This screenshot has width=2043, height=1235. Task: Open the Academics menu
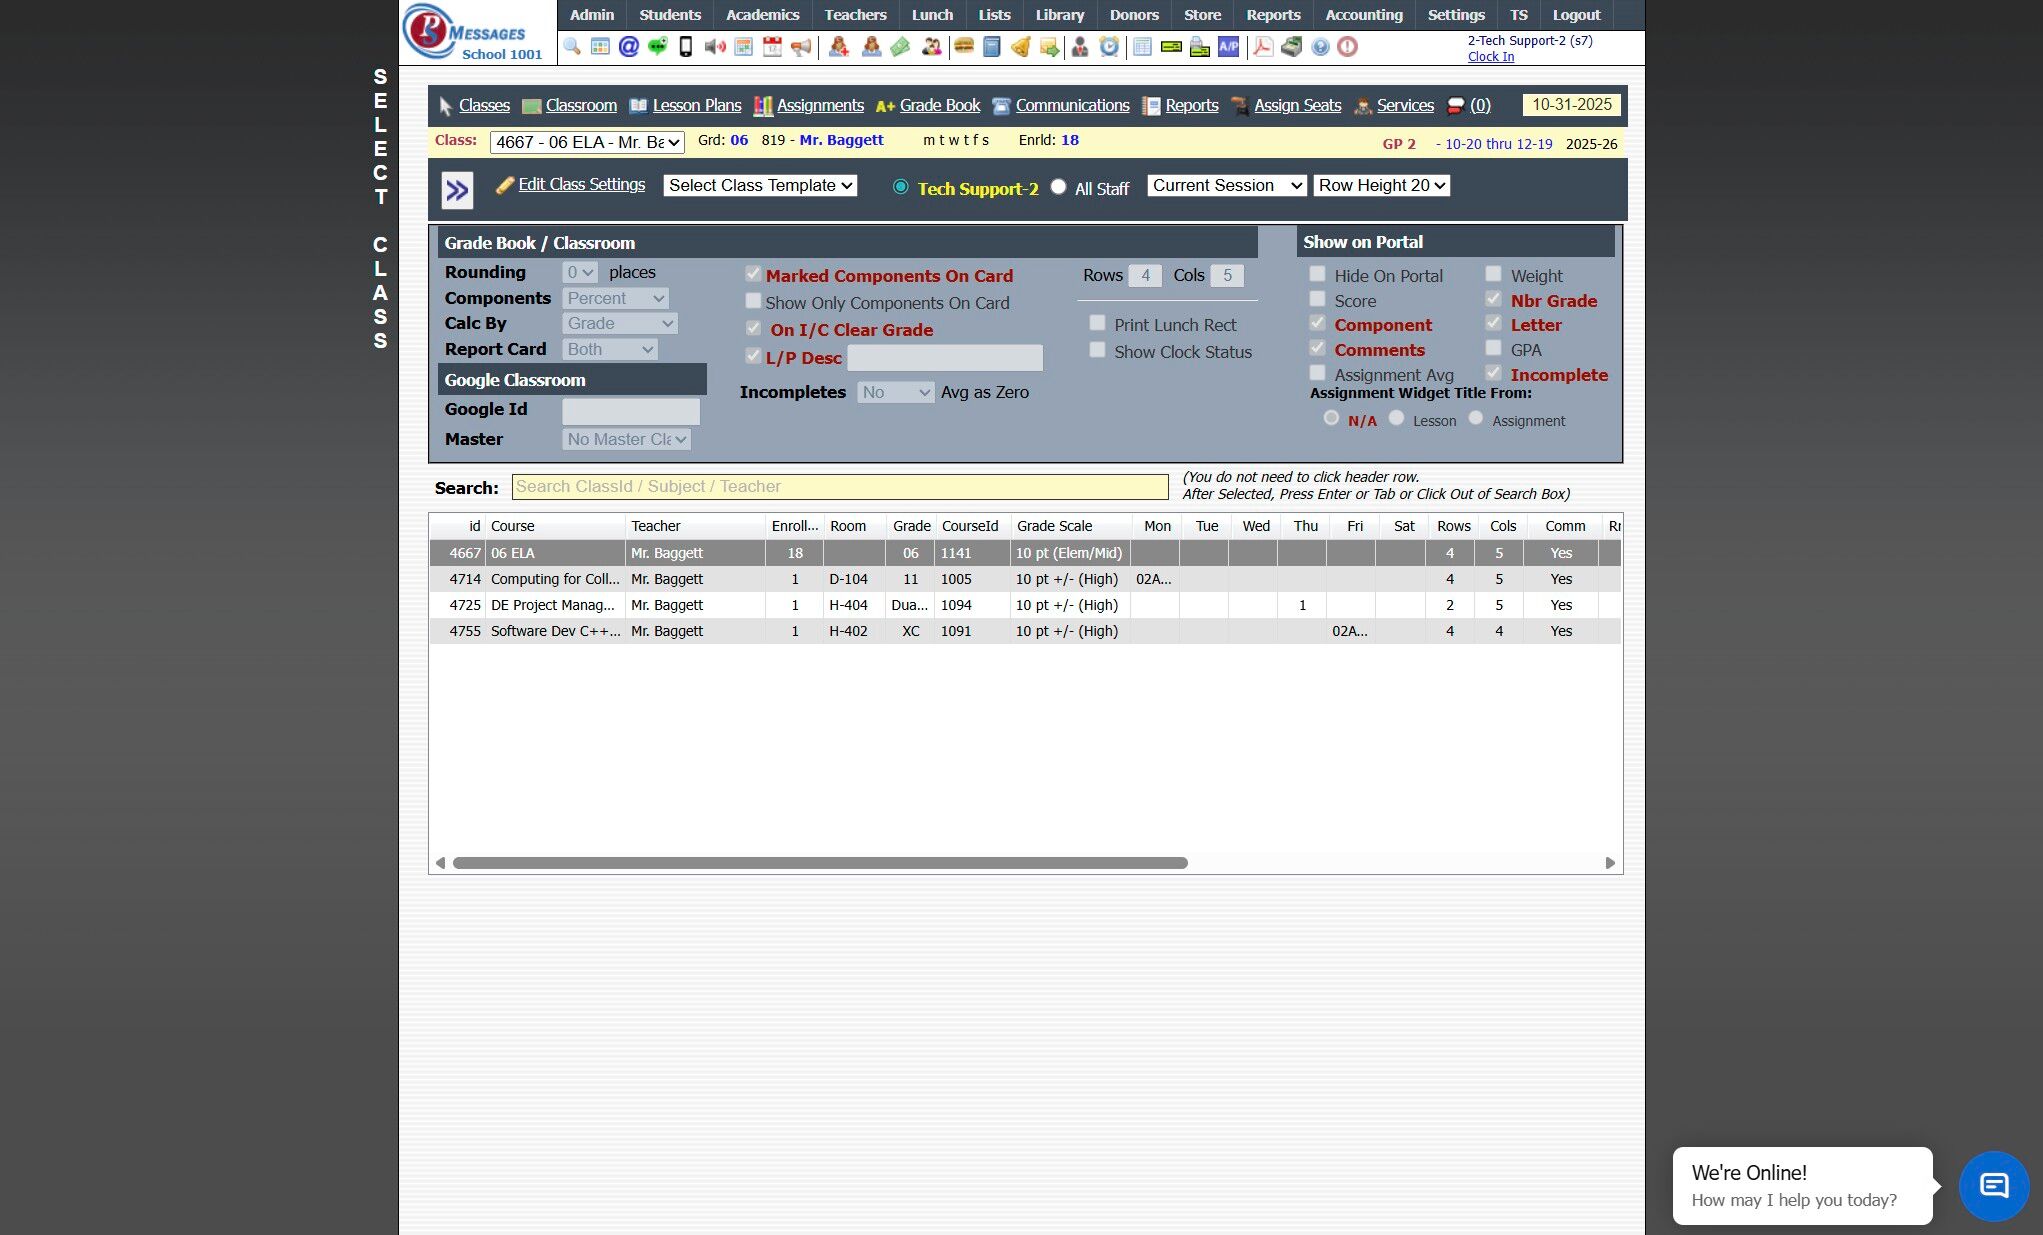tap(762, 15)
